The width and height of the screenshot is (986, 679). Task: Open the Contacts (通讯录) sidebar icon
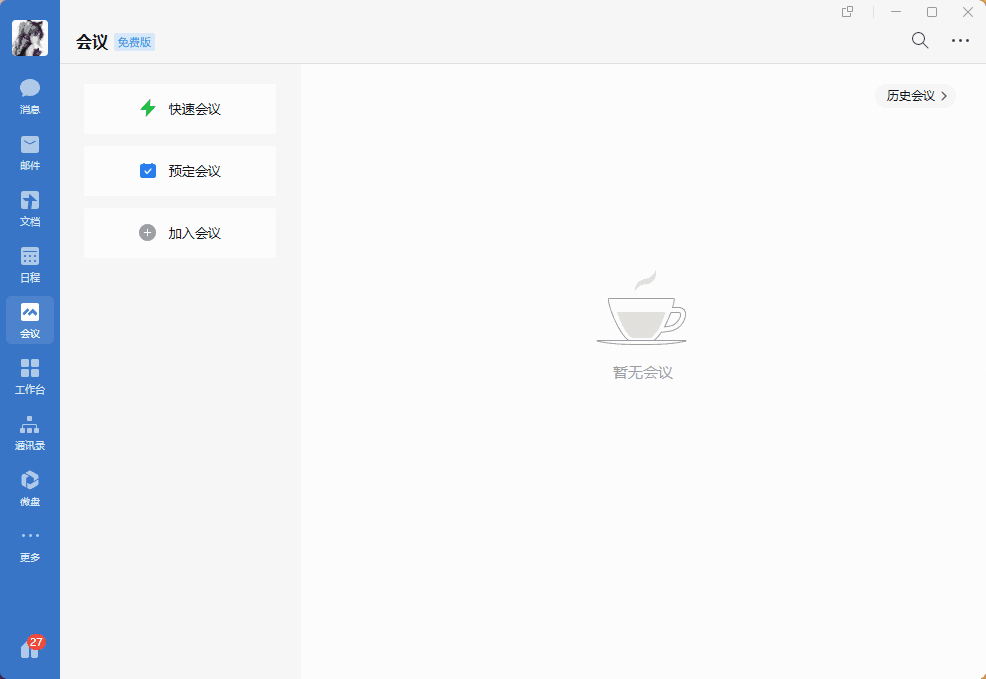point(29,432)
